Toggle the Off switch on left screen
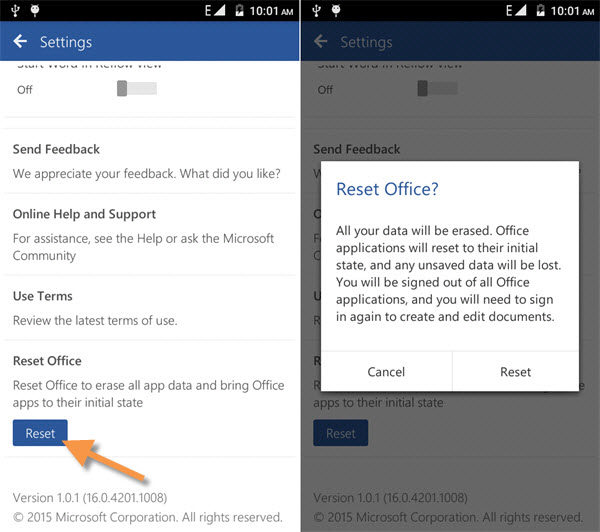The width and height of the screenshot is (600, 532). (x=137, y=88)
